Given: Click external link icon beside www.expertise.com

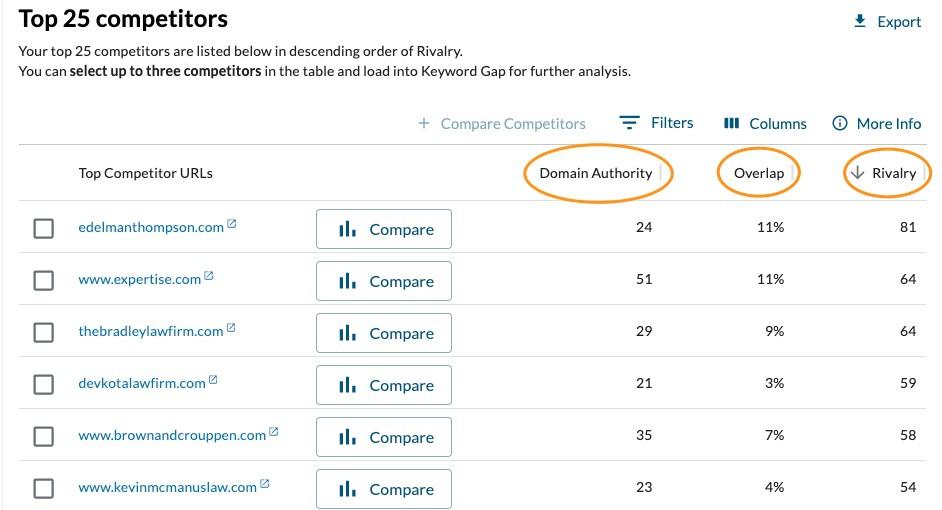Looking at the screenshot, I should [209, 277].
